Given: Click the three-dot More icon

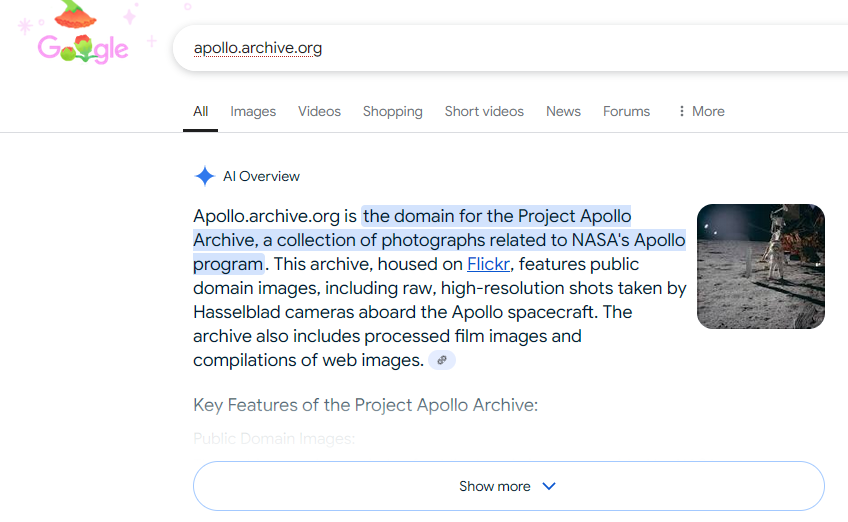Looking at the screenshot, I should [x=681, y=111].
